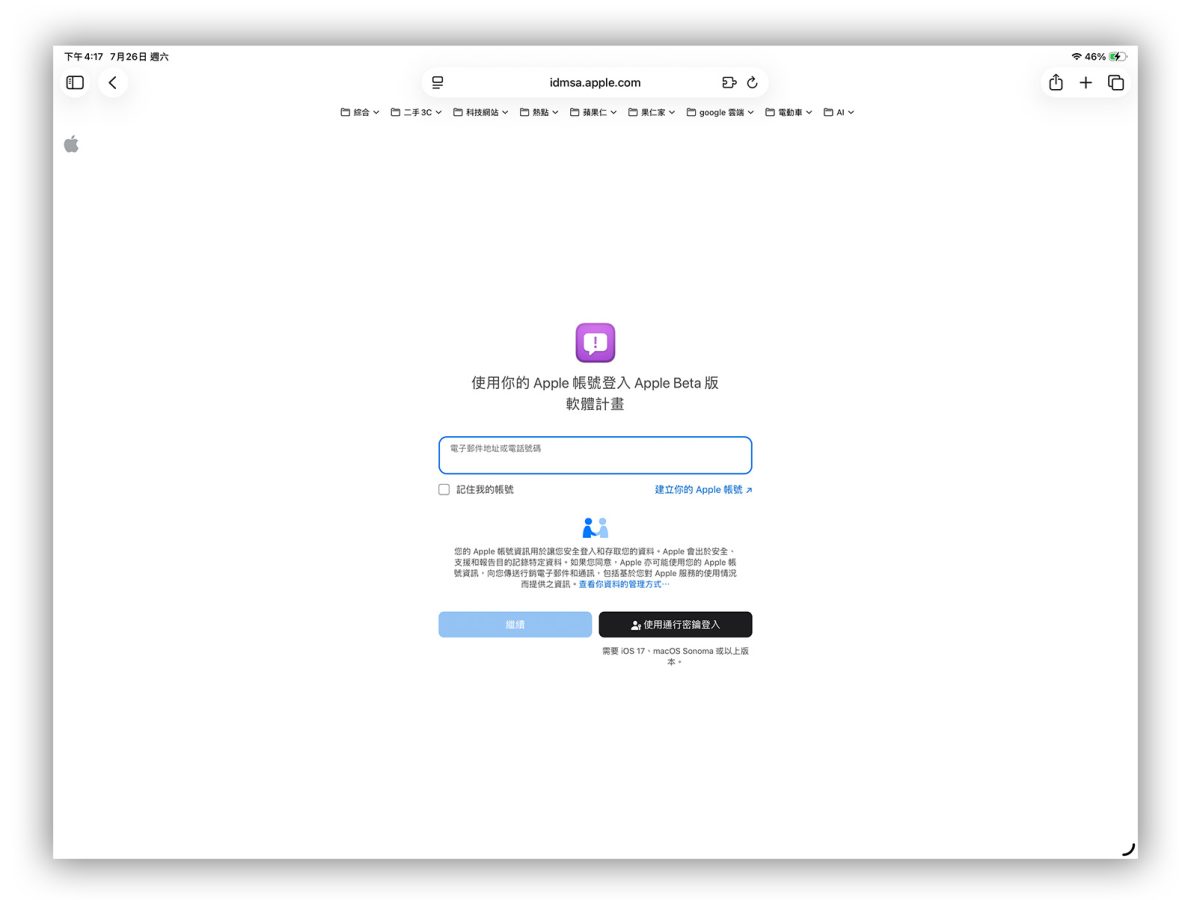1200x900 pixels.
Task: Click the 繼續 button
Action: (515, 625)
